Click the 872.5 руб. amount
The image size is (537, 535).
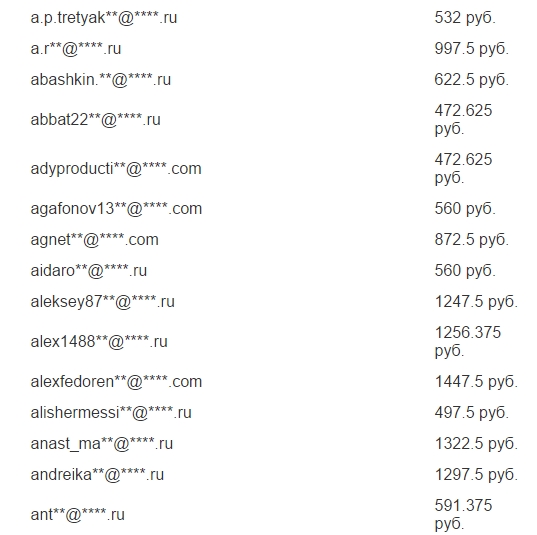click(x=471, y=240)
